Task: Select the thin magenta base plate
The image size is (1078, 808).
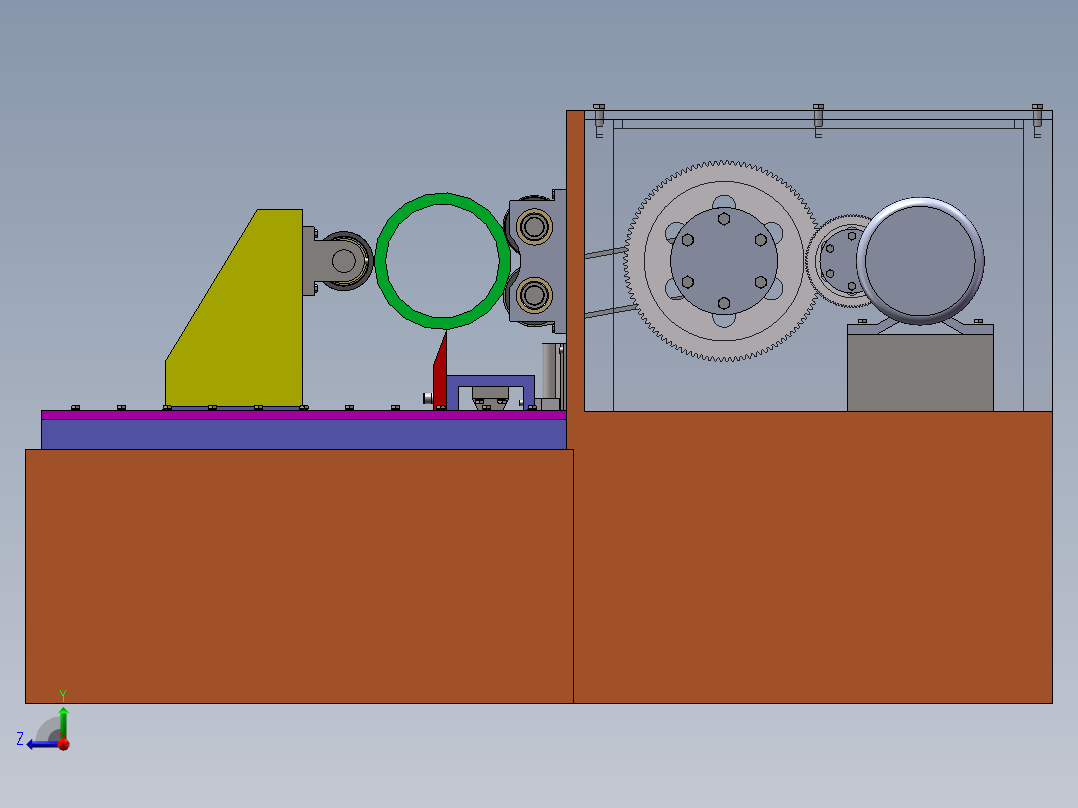Action: 303,415
